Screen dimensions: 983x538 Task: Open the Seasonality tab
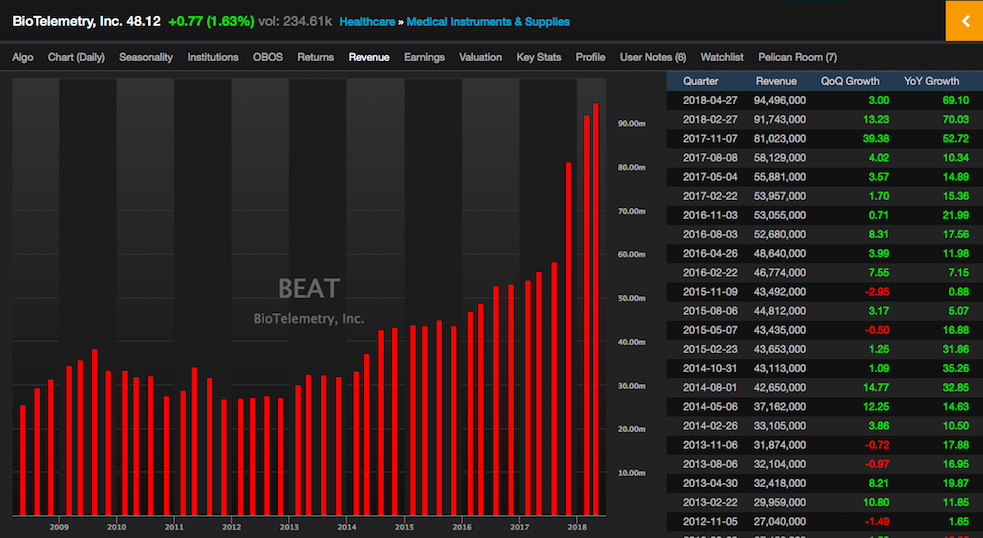click(146, 57)
